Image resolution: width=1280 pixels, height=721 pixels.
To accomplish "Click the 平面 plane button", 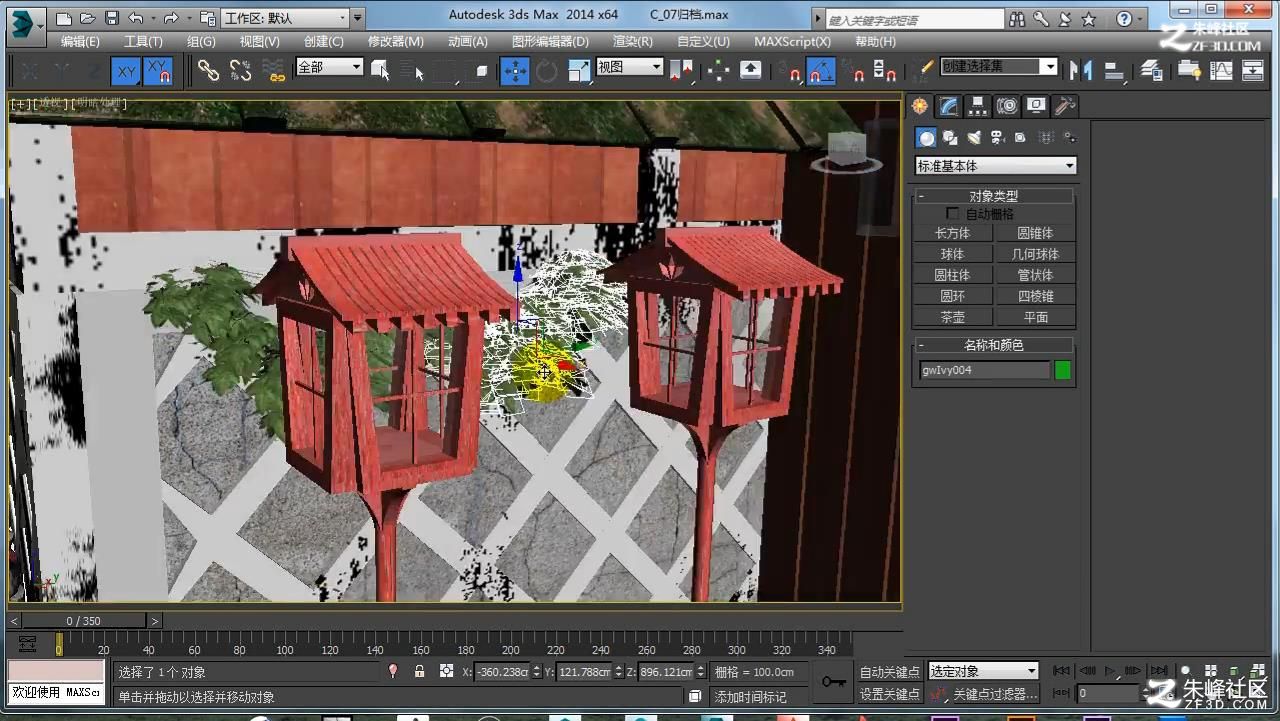I will click(1036, 317).
